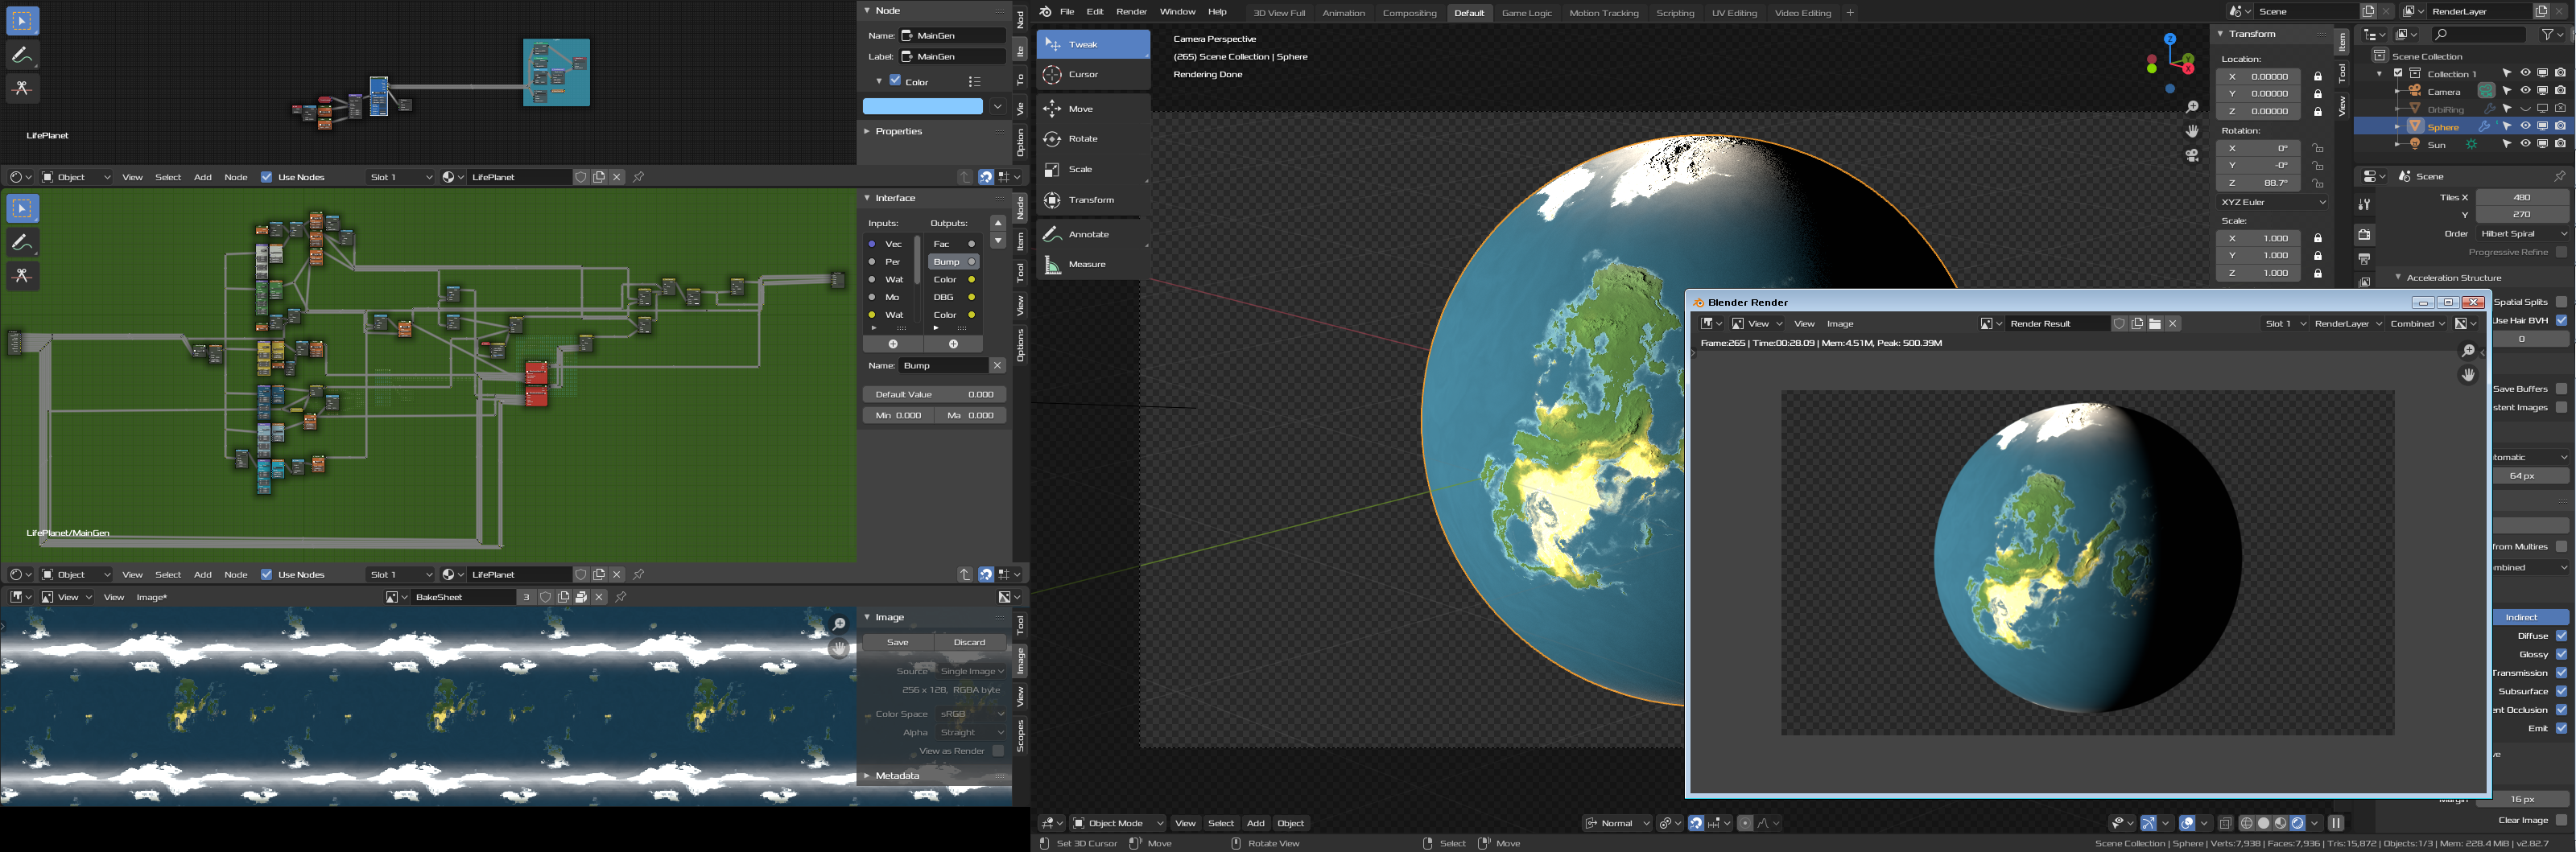Screen dimensions: 2576x852
Task: Click Tiles X value field
Action: coord(2521,197)
